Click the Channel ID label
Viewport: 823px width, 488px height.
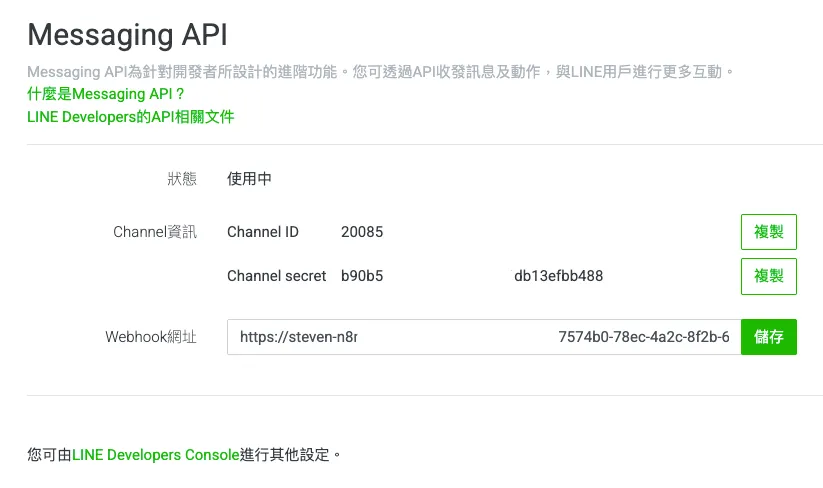[x=262, y=232]
